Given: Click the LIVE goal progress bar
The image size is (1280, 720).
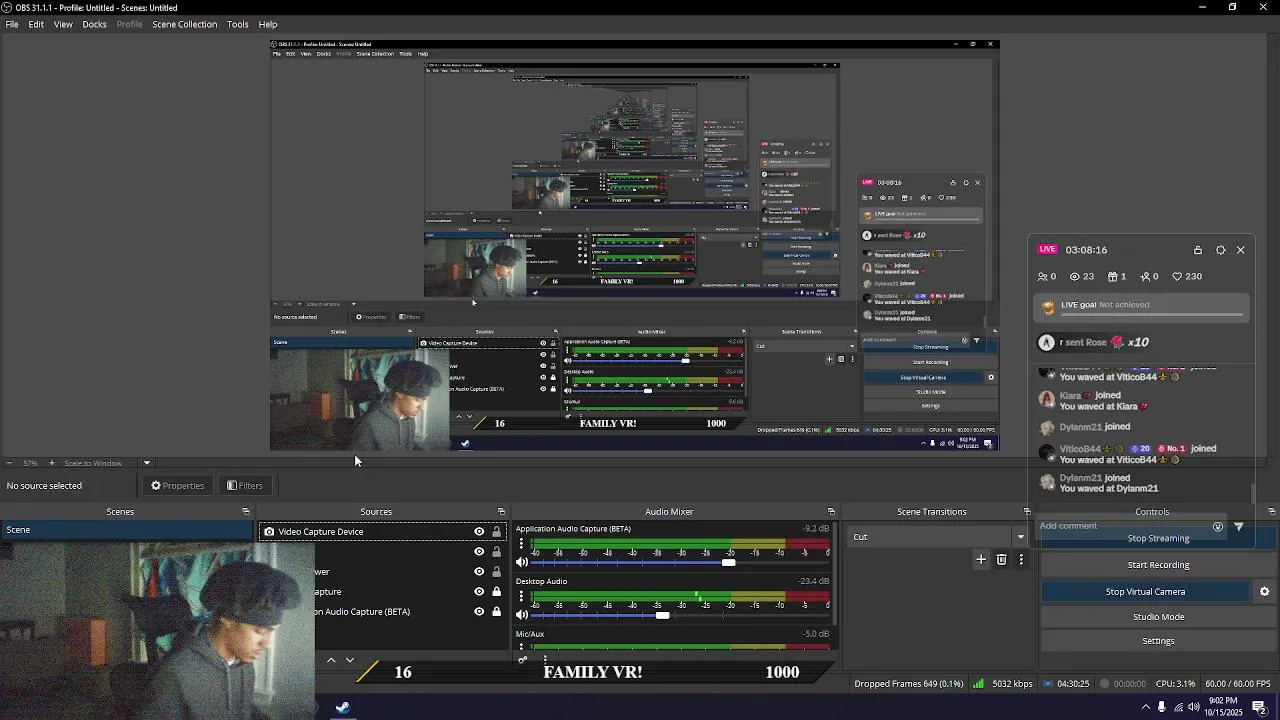Looking at the screenshot, I should 1151,317.
